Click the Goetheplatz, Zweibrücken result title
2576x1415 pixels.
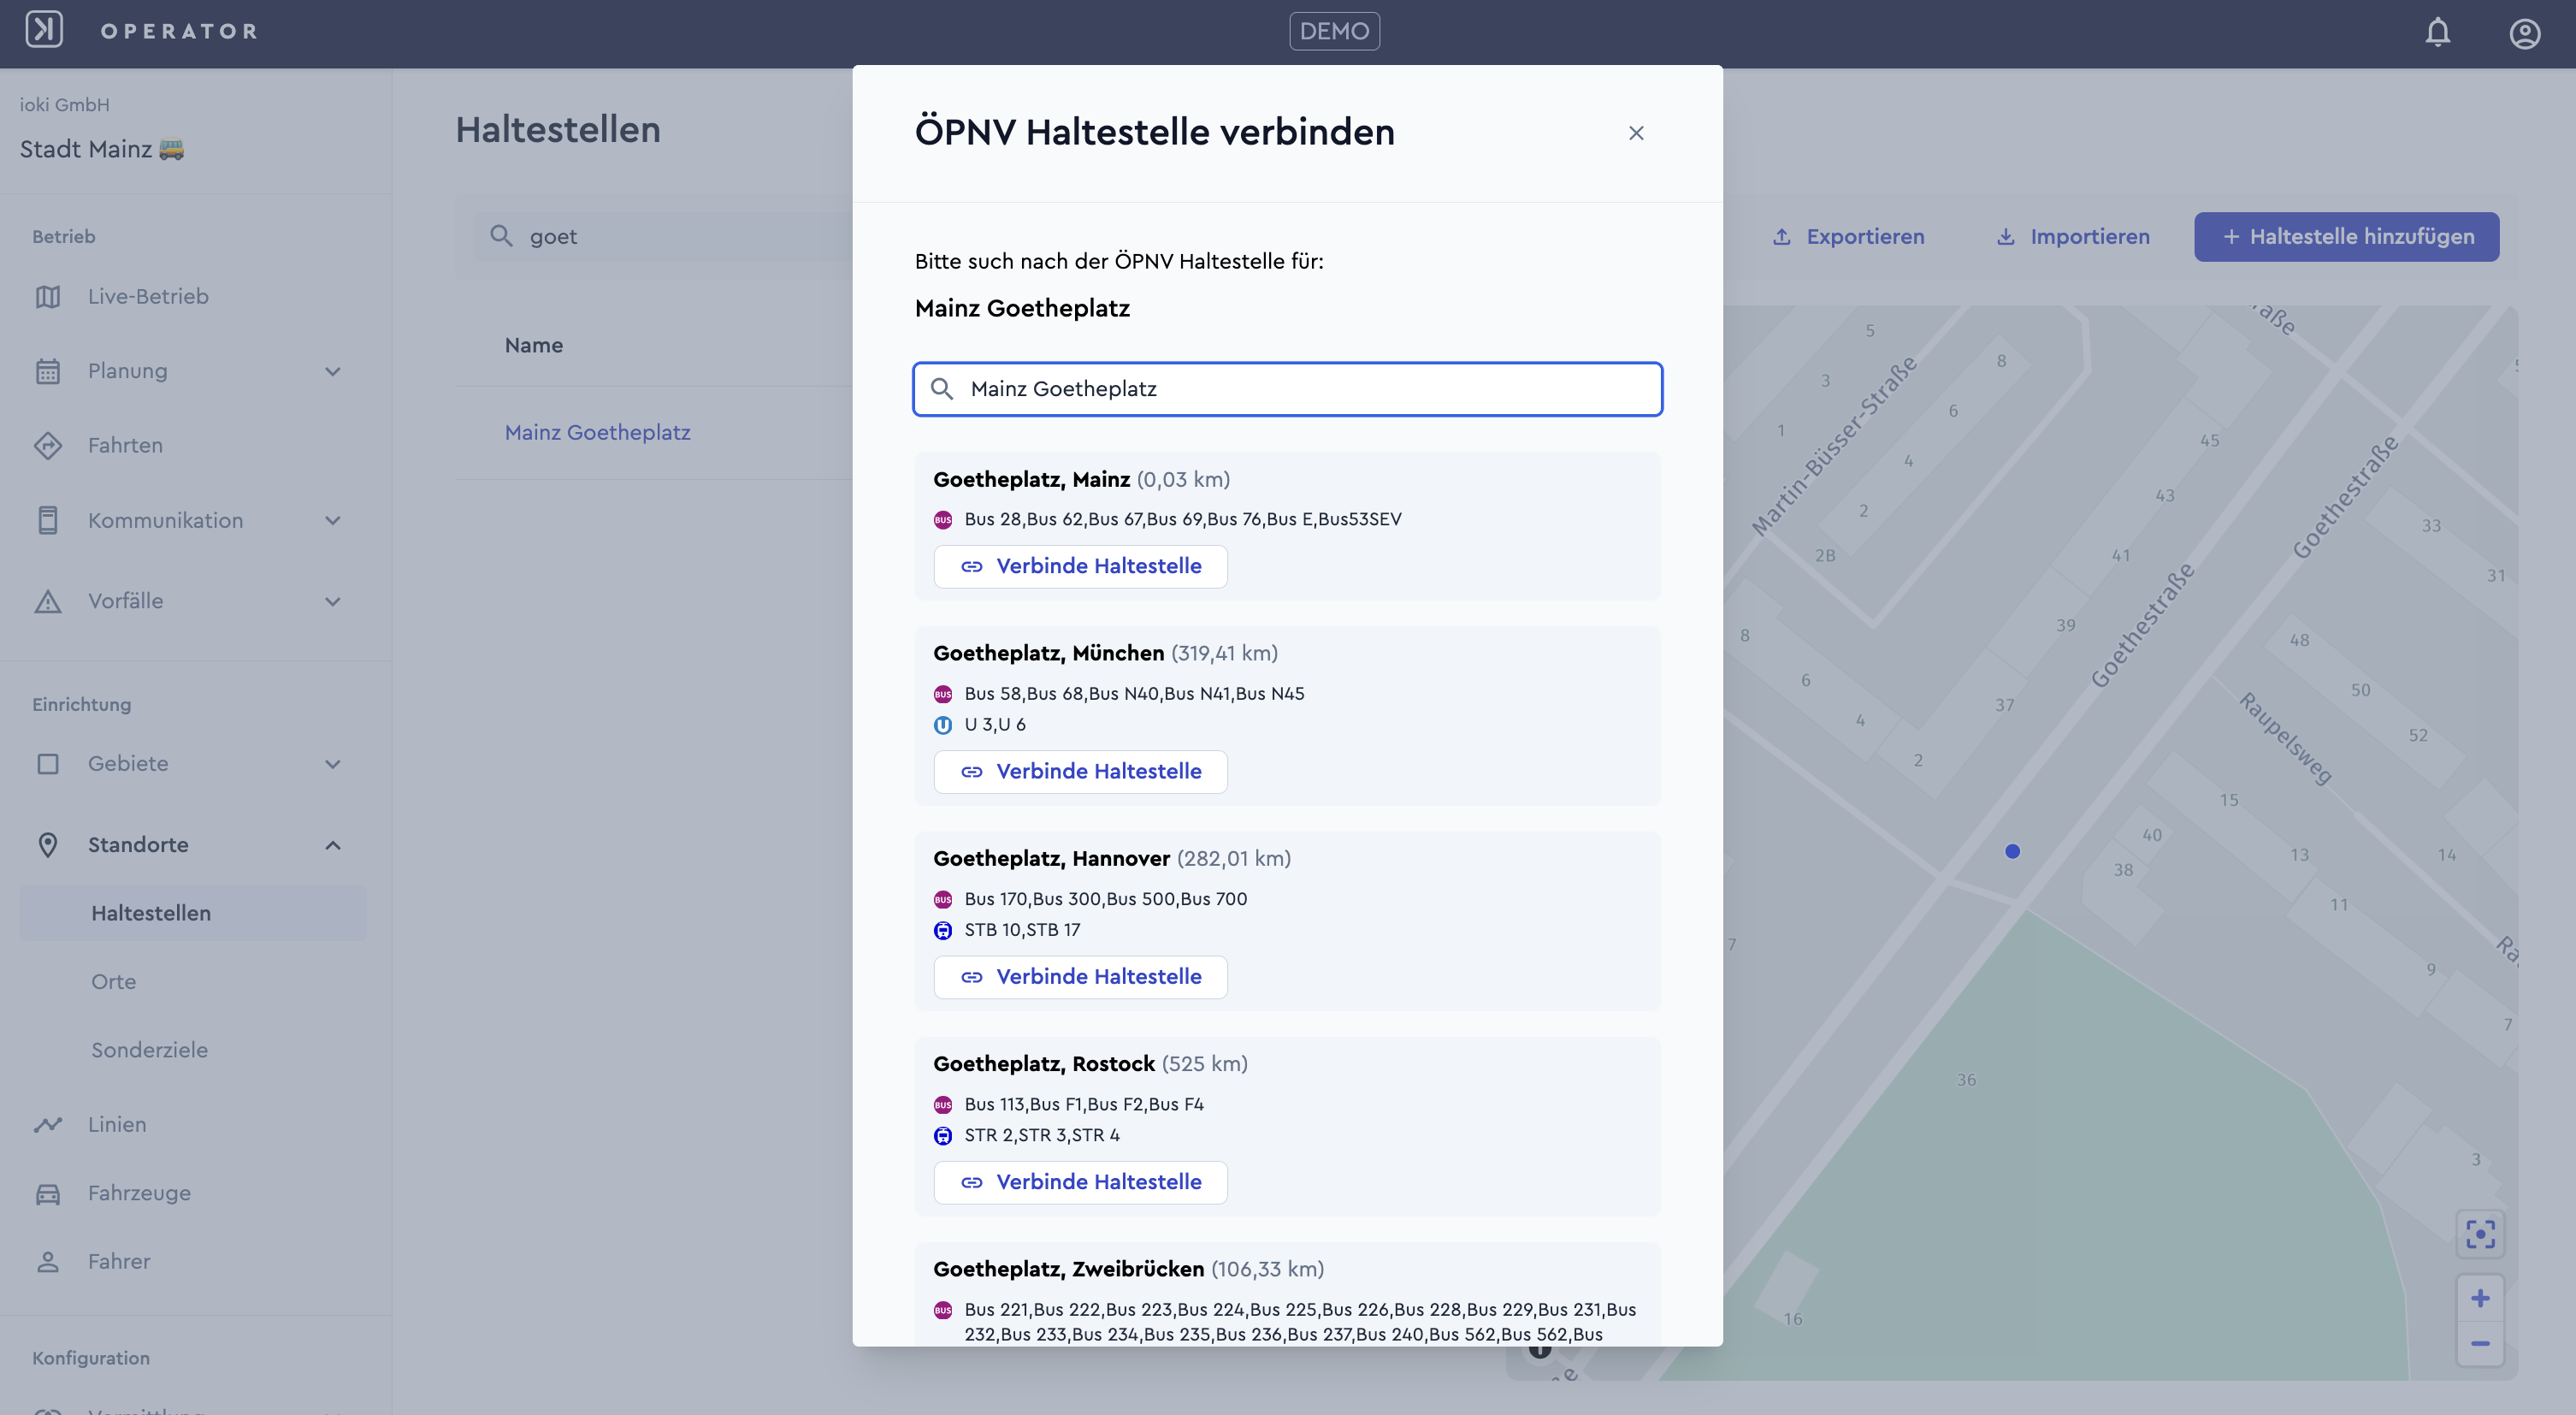tap(1068, 1268)
